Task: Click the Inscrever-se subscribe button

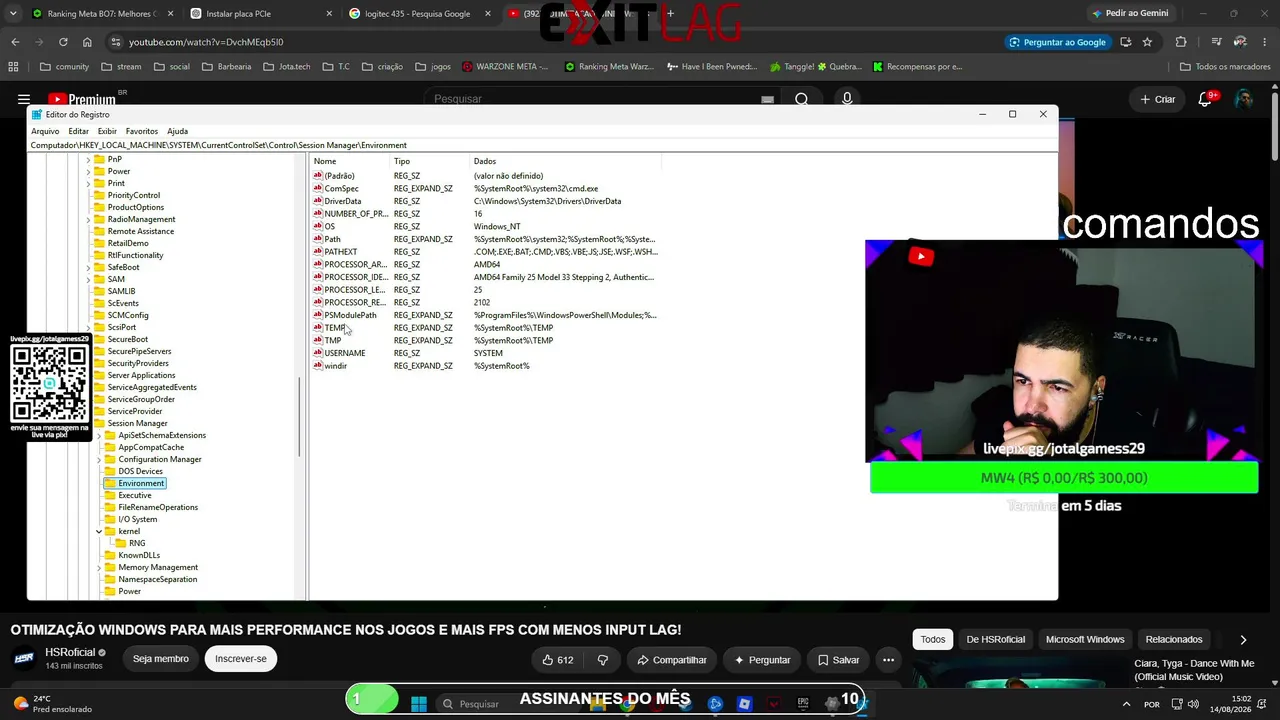Action: coord(241,659)
